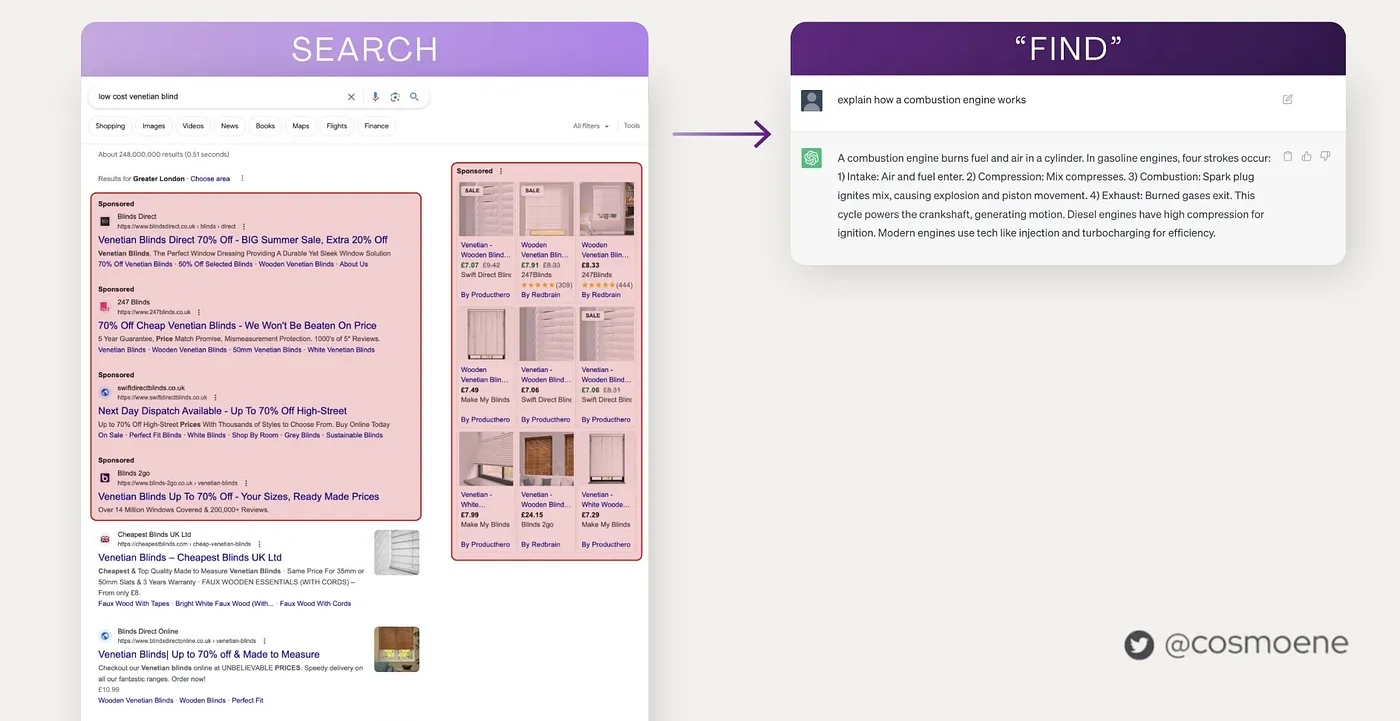Open three-dot menu beside the cheapestblinds.com URL
The image size is (1400, 721).
(x=260, y=544)
